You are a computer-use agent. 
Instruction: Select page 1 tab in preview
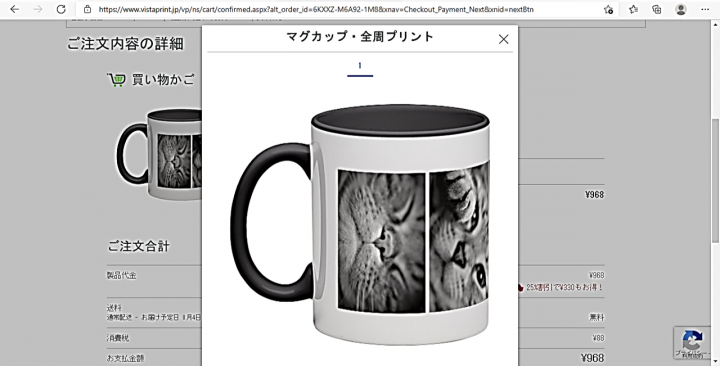tap(360, 67)
